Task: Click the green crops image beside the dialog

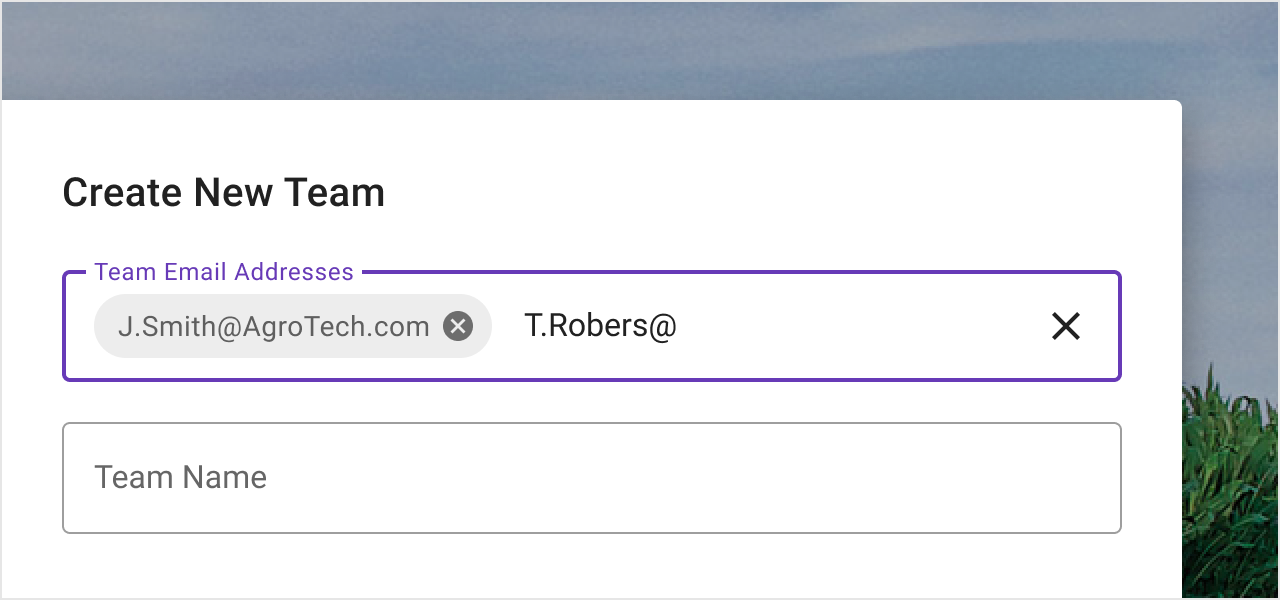Action: pos(1230,480)
